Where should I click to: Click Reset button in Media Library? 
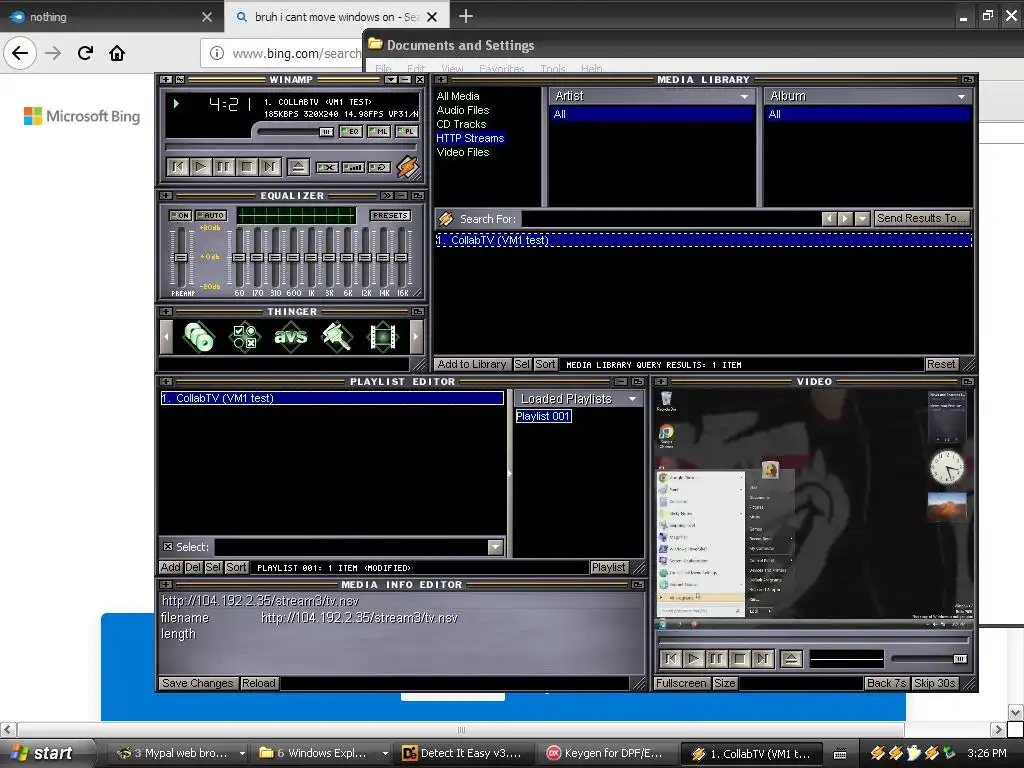click(x=940, y=364)
